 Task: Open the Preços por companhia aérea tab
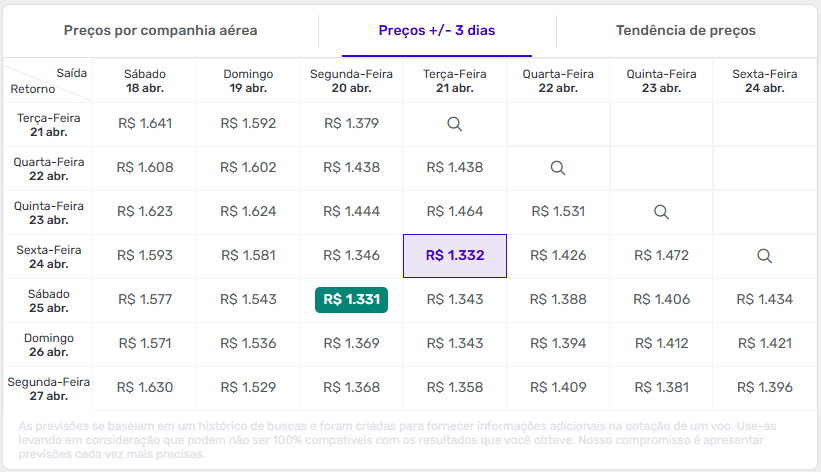(161, 31)
